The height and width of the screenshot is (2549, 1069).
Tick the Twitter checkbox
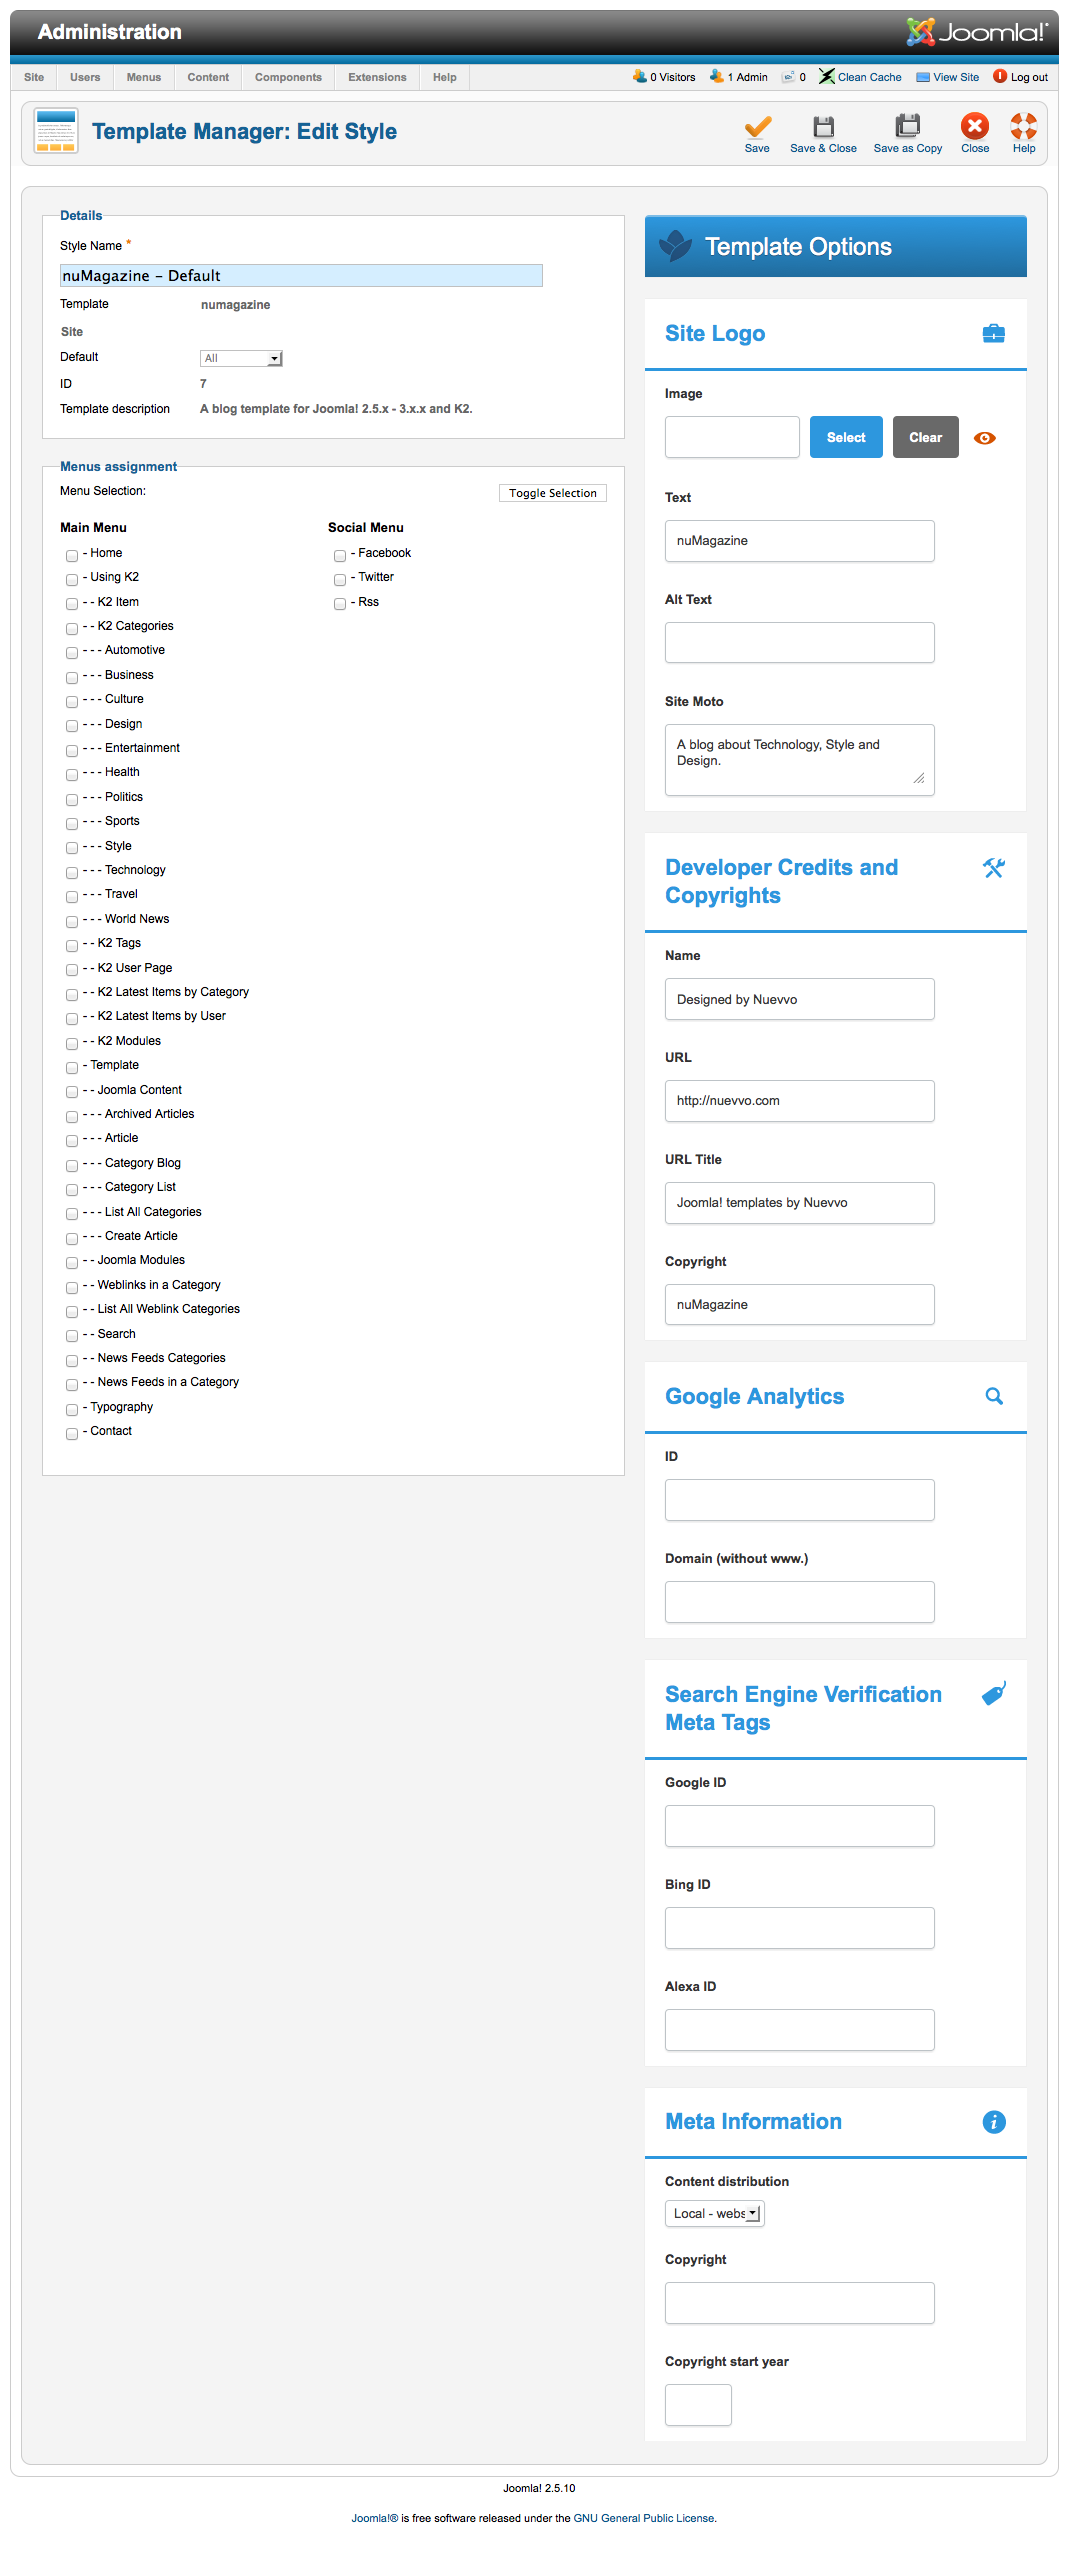click(340, 579)
